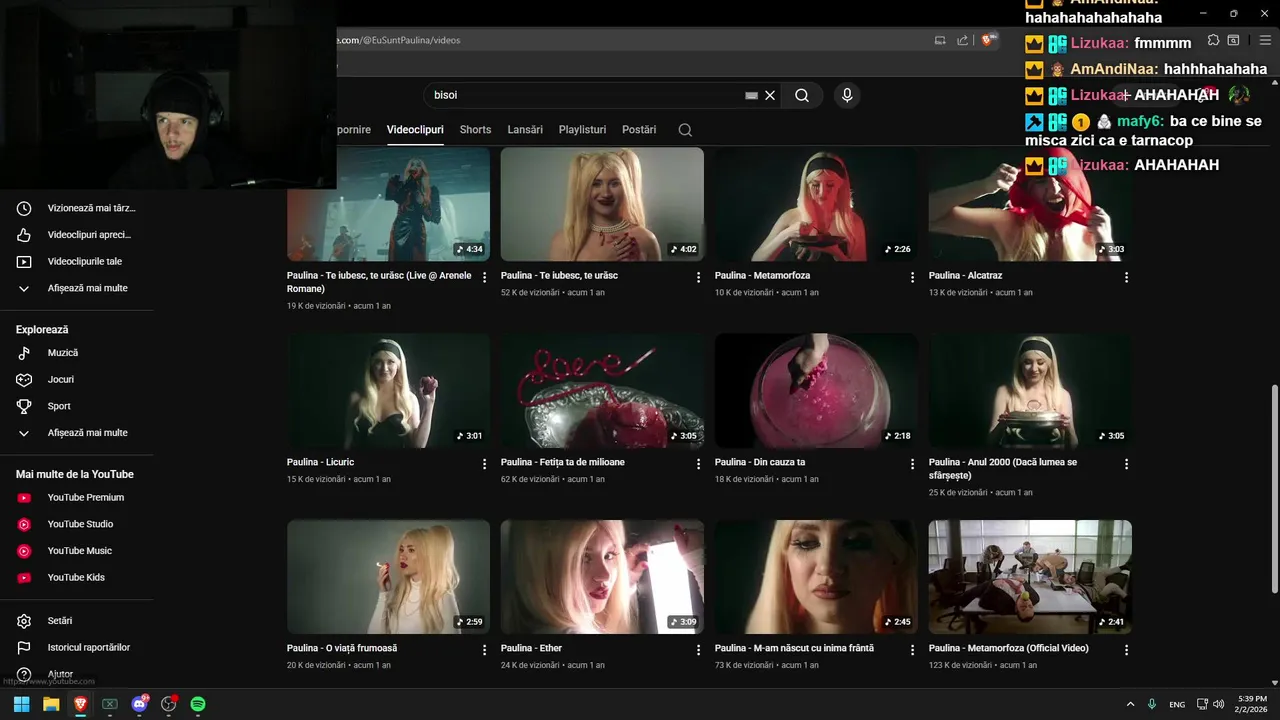
Task: Open title Paulina - Anul 2000 (Dacă lumea se sfârșește)
Action: [1003, 469]
